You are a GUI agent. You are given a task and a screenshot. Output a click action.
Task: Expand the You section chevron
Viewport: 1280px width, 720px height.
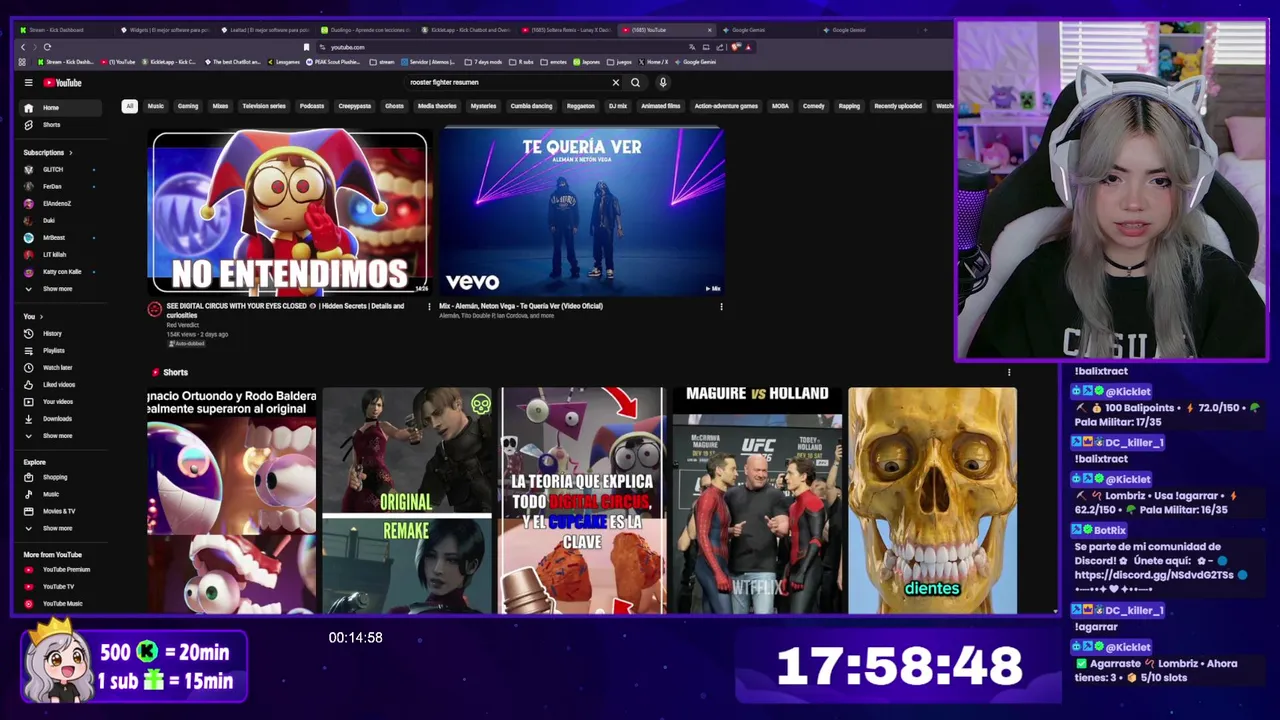42,317
